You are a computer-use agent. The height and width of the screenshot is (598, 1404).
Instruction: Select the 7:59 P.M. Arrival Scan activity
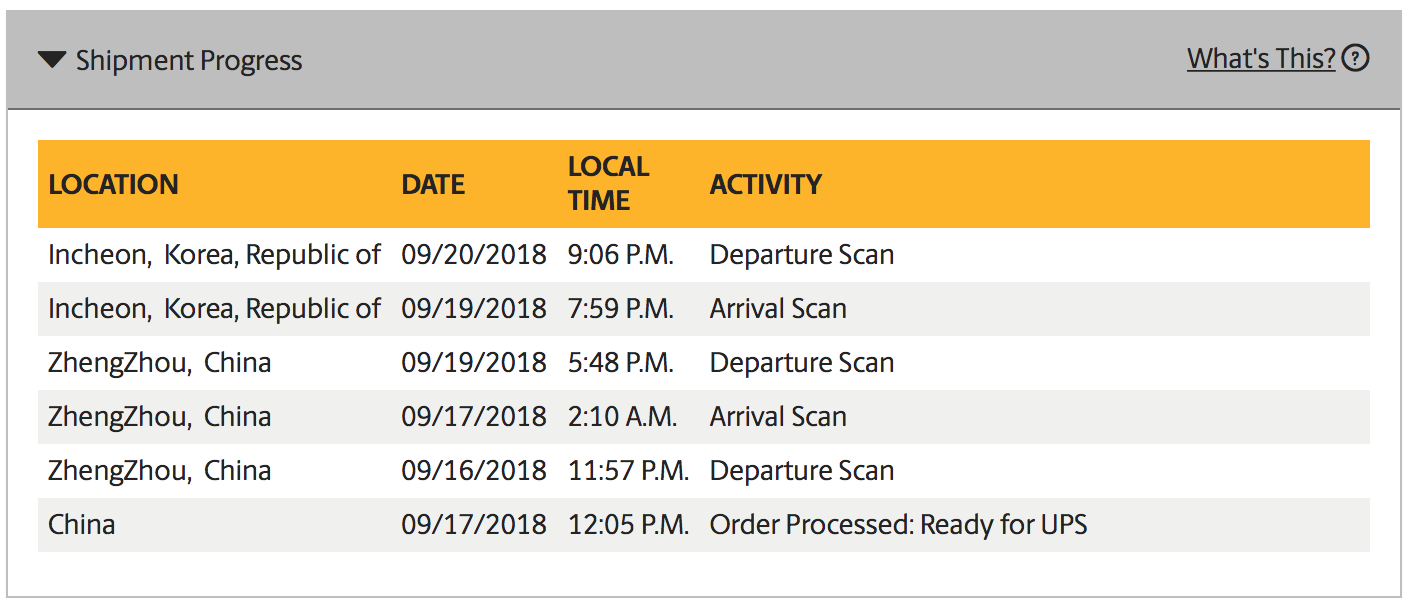pos(778,309)
